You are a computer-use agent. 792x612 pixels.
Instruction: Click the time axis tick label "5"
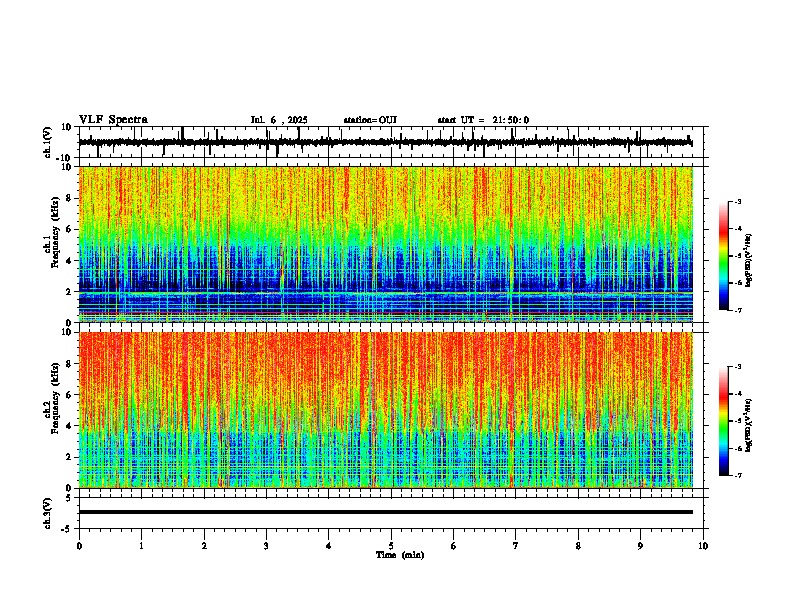(391, 546)
